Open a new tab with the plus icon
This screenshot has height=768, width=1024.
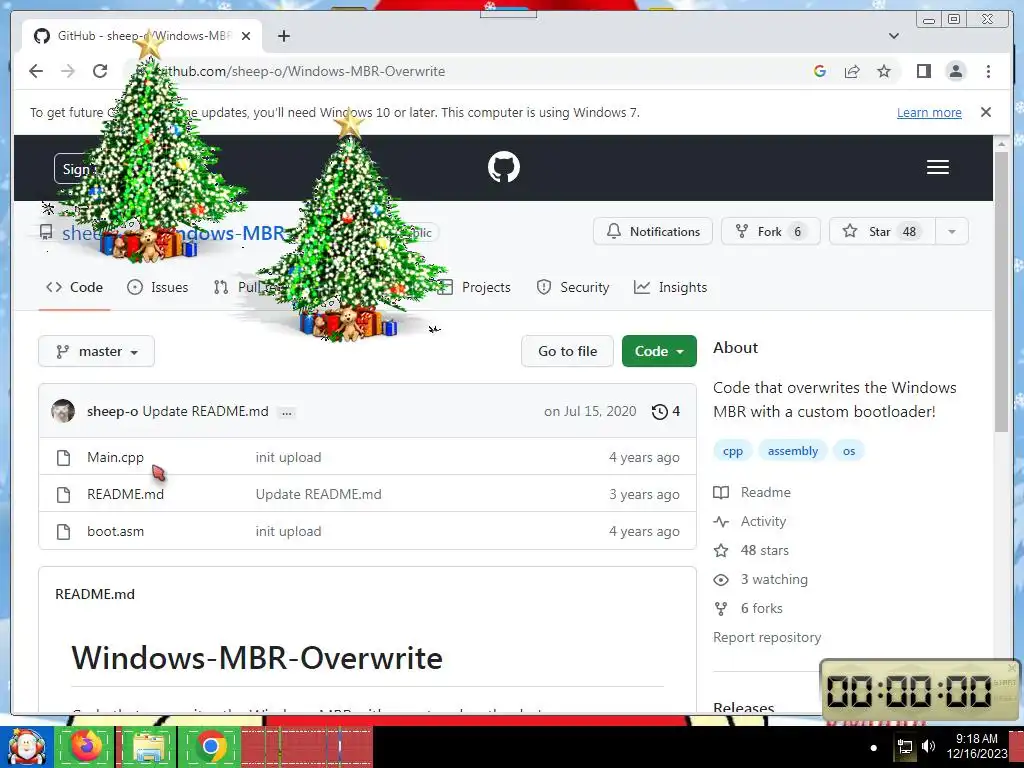(x=283, y=36)
